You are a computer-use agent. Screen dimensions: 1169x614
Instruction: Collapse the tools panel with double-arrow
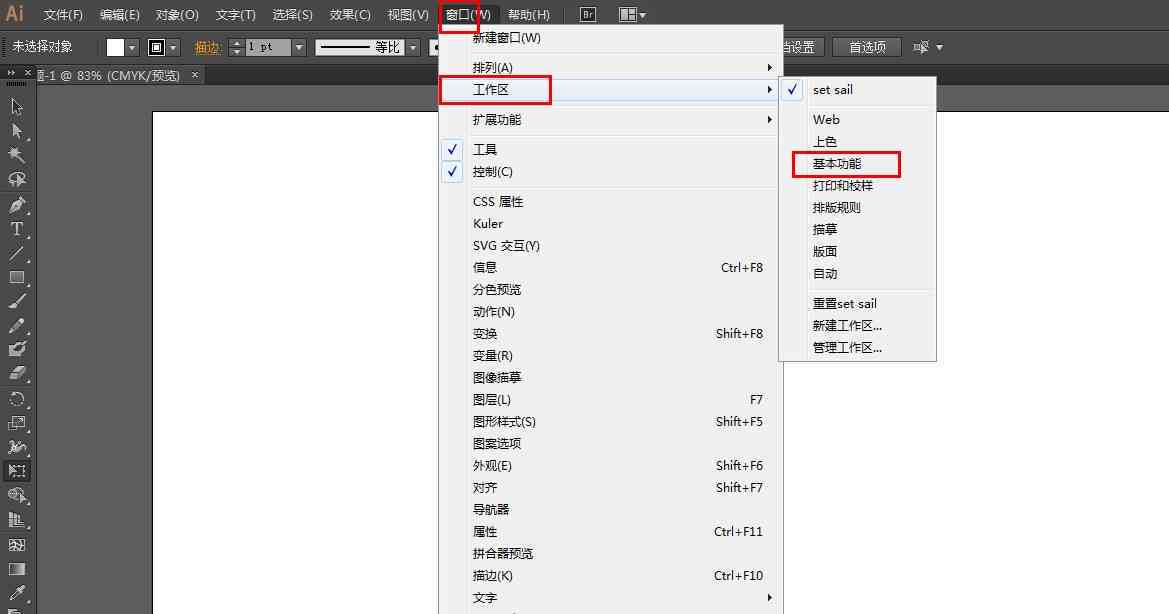[11, 73]
